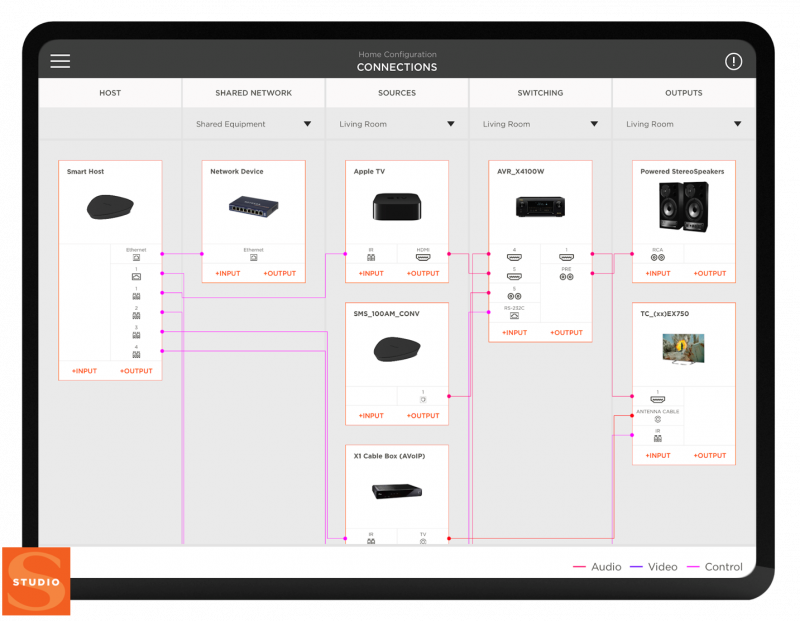Switch to the SWITCHING tab
800x621 pixels.
[x=540, y=93]
